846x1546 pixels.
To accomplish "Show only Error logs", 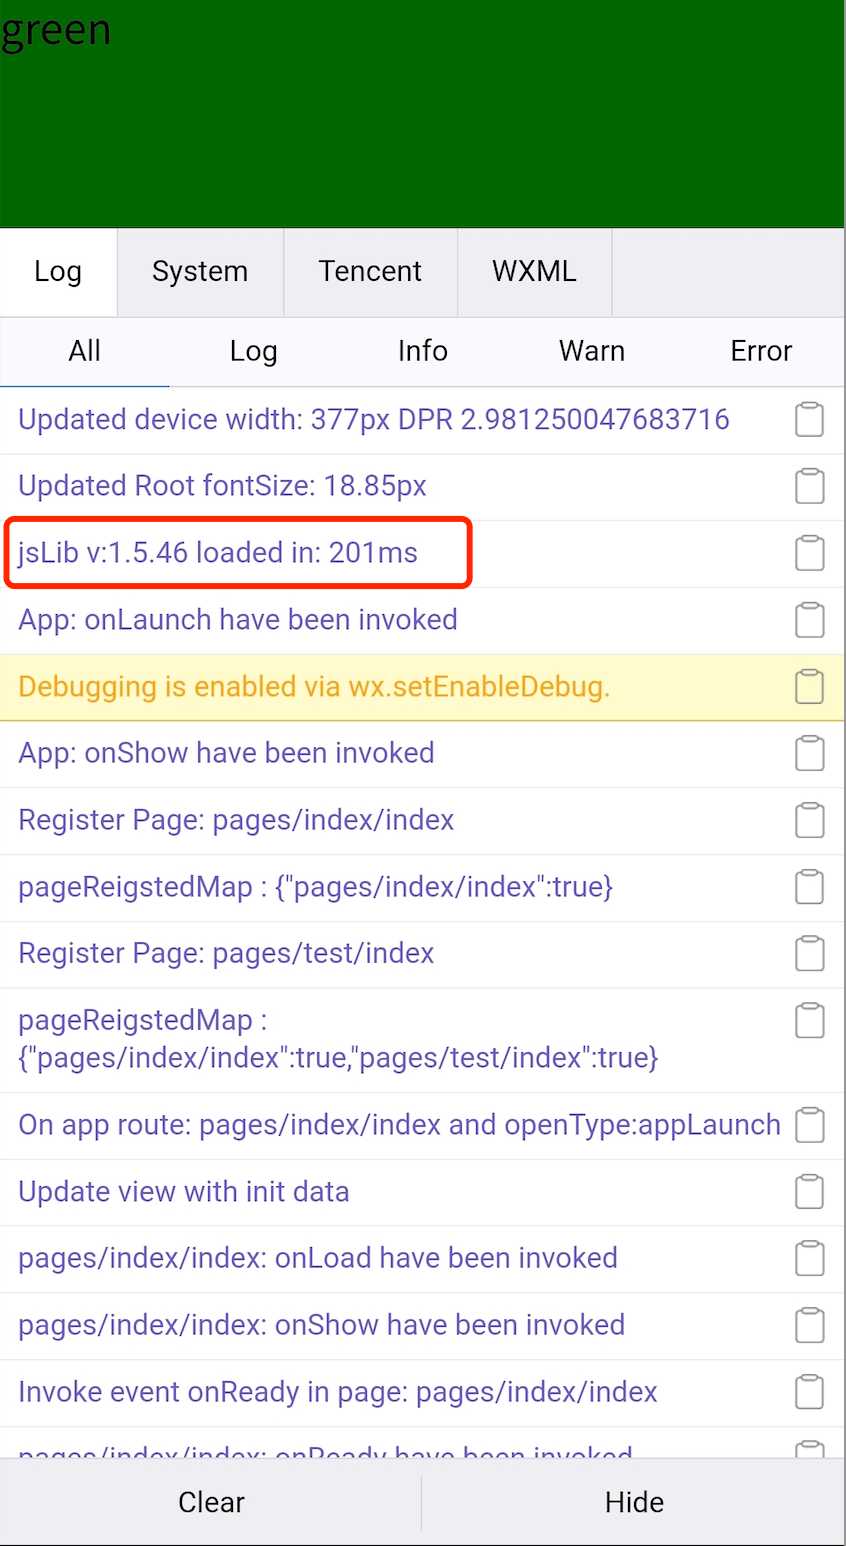I will [x=761, y=351].
